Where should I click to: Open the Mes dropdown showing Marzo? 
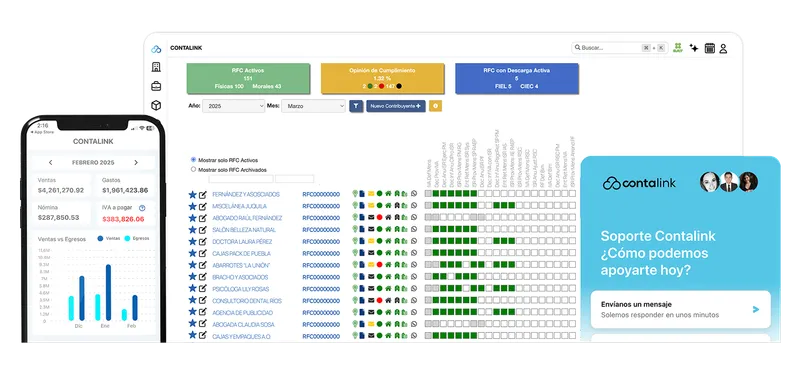[x=314, y=106]
